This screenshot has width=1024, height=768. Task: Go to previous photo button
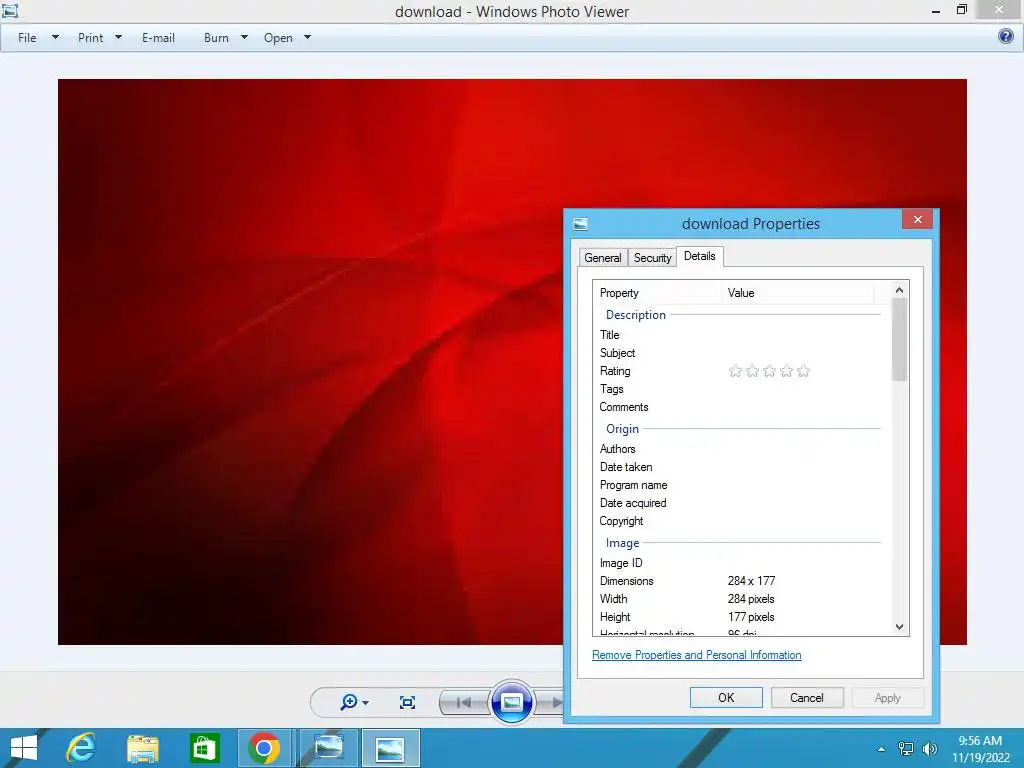coord(464,703)
